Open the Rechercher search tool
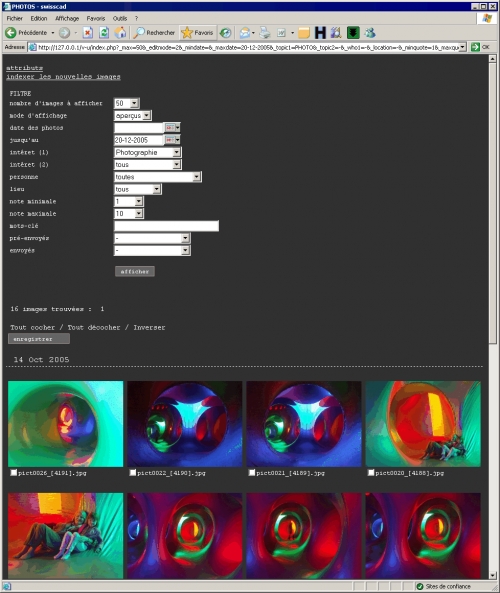Viewport: 500px width, 593px height. coord(155,33)
